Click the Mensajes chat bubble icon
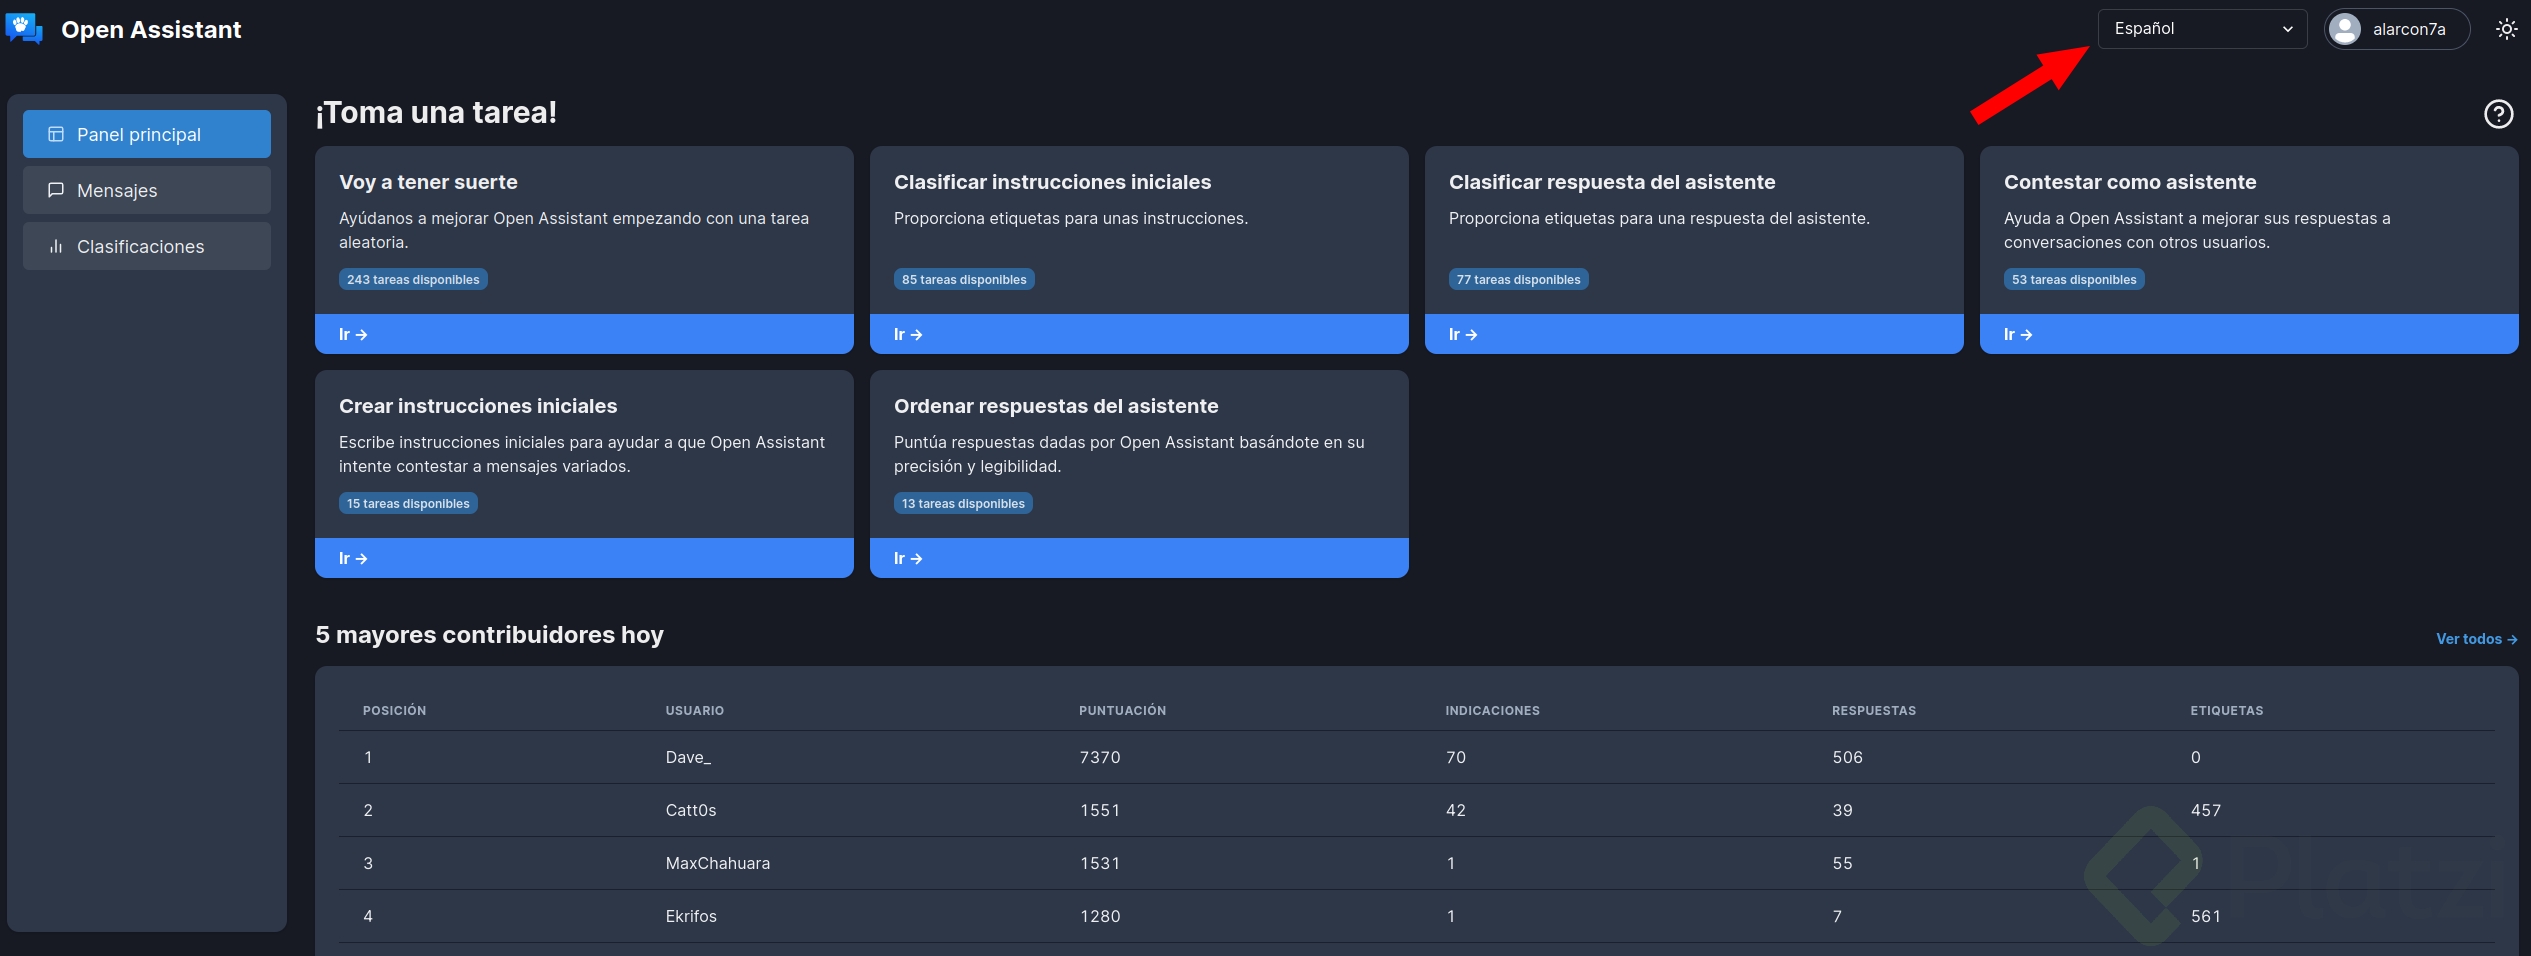The height and width of the screenshot is (956, 2531). point(57,190)
